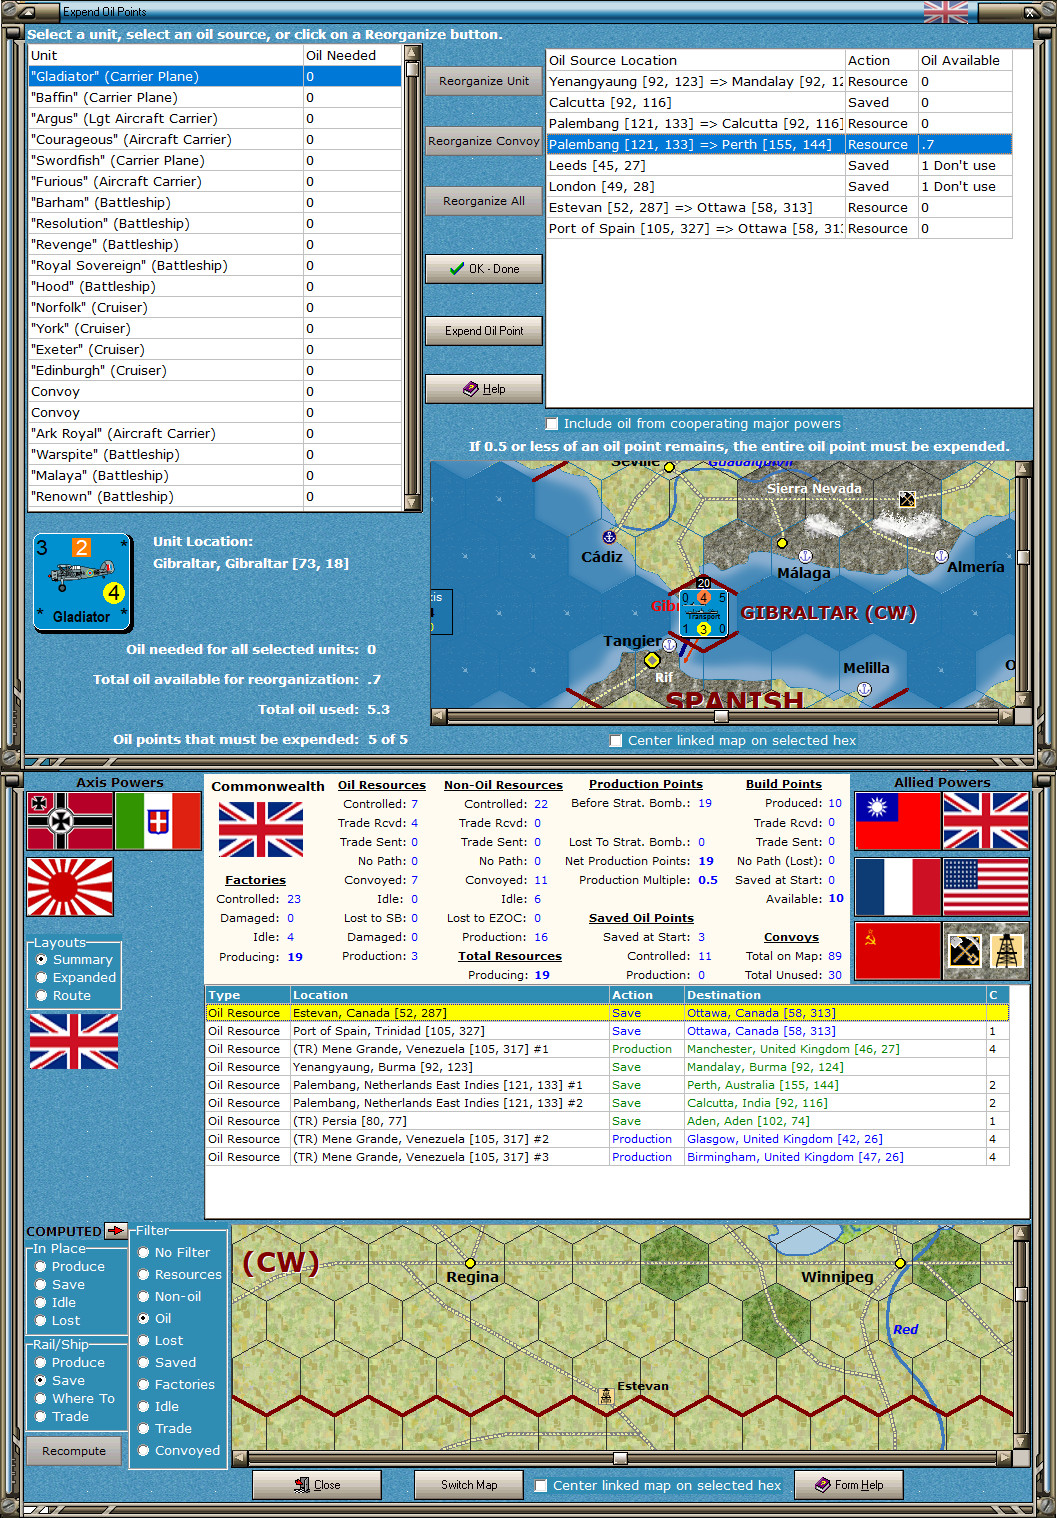1057x1518 pixels.
Task: Click the Switch Map button
Action: point(469,1485)
